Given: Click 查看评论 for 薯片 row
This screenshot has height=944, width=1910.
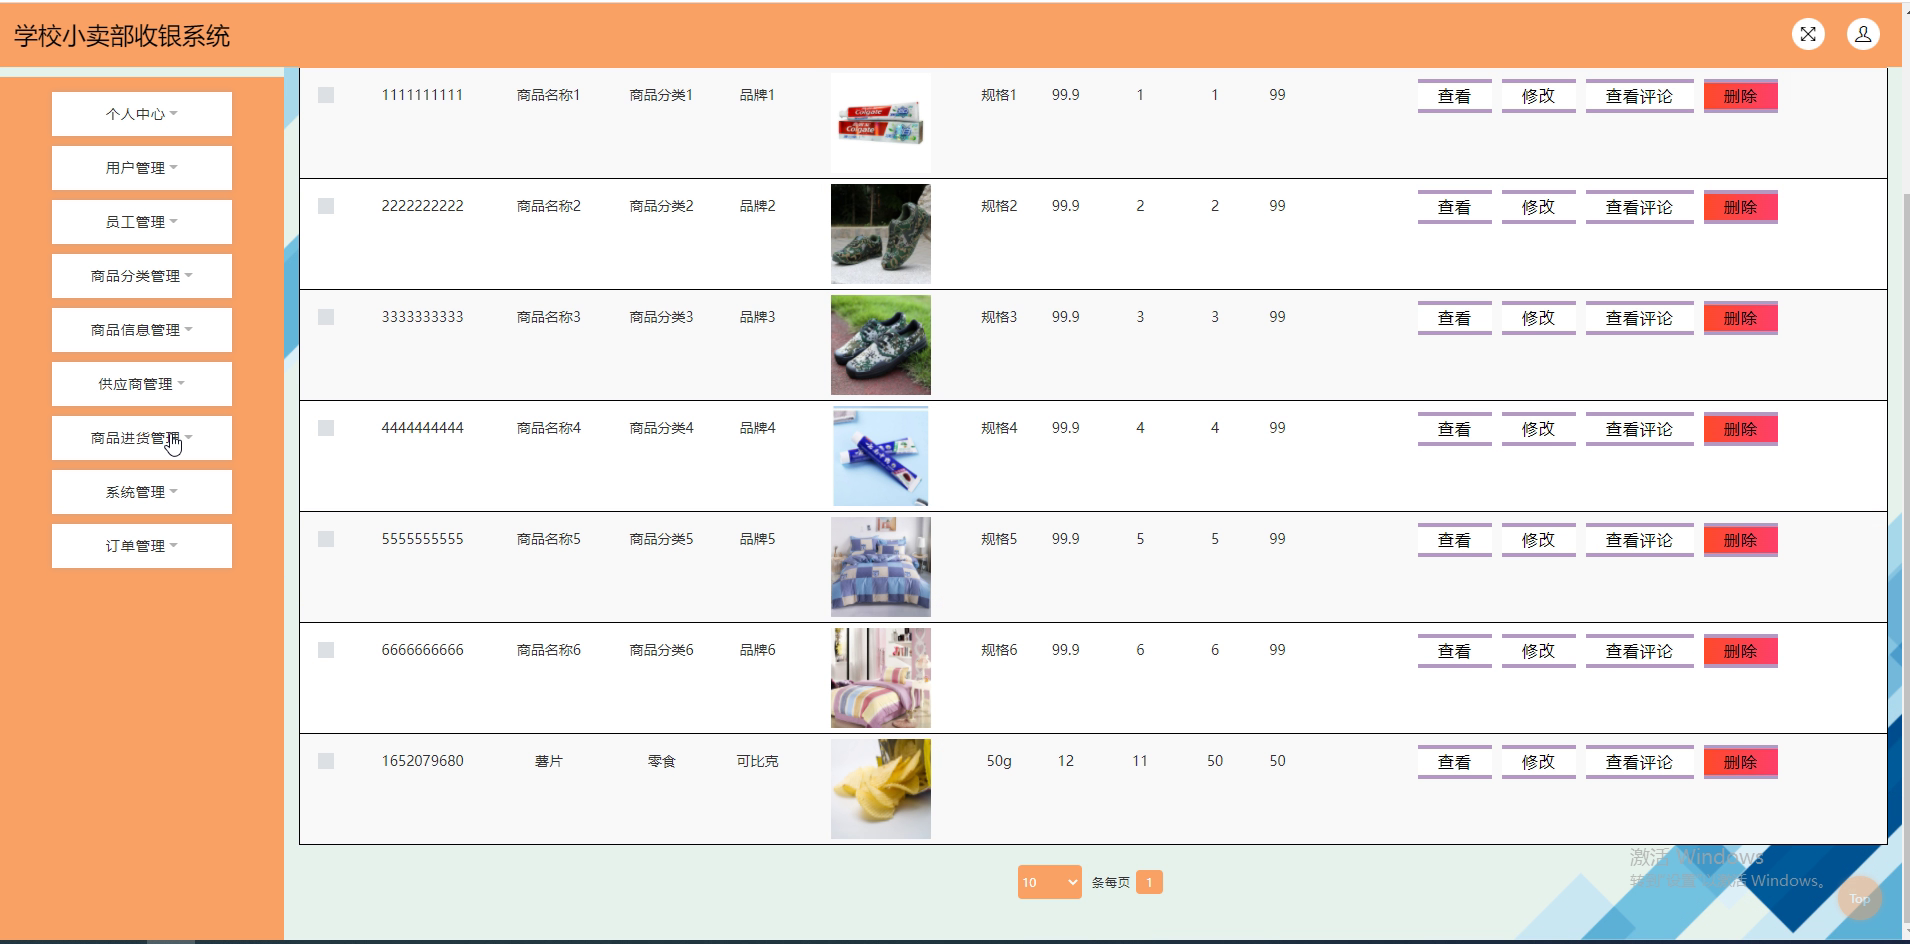Looking at the screenshot, I should click(x=1639, y=762).
